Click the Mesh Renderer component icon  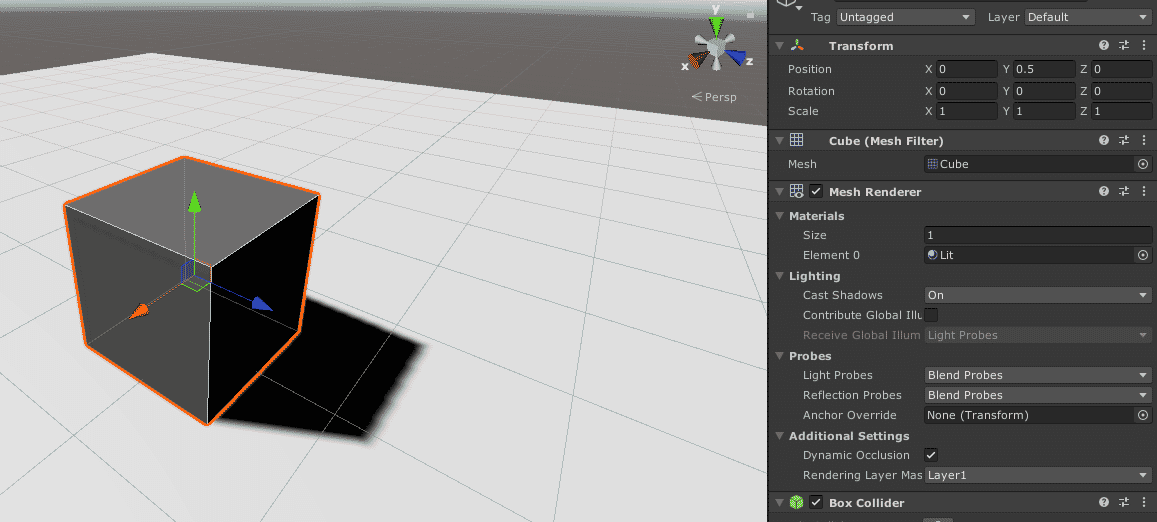coord(797,192)
